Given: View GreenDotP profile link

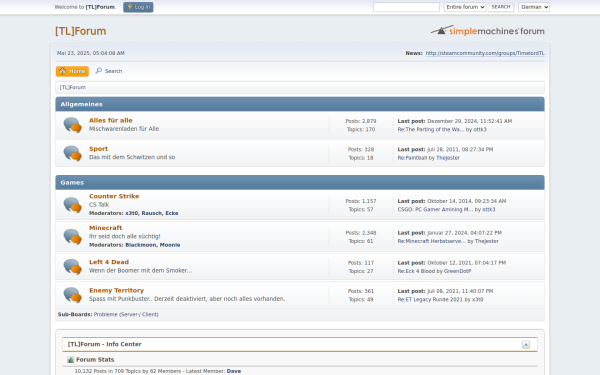Looking at the screenshot, I should (x=457, y=271).
